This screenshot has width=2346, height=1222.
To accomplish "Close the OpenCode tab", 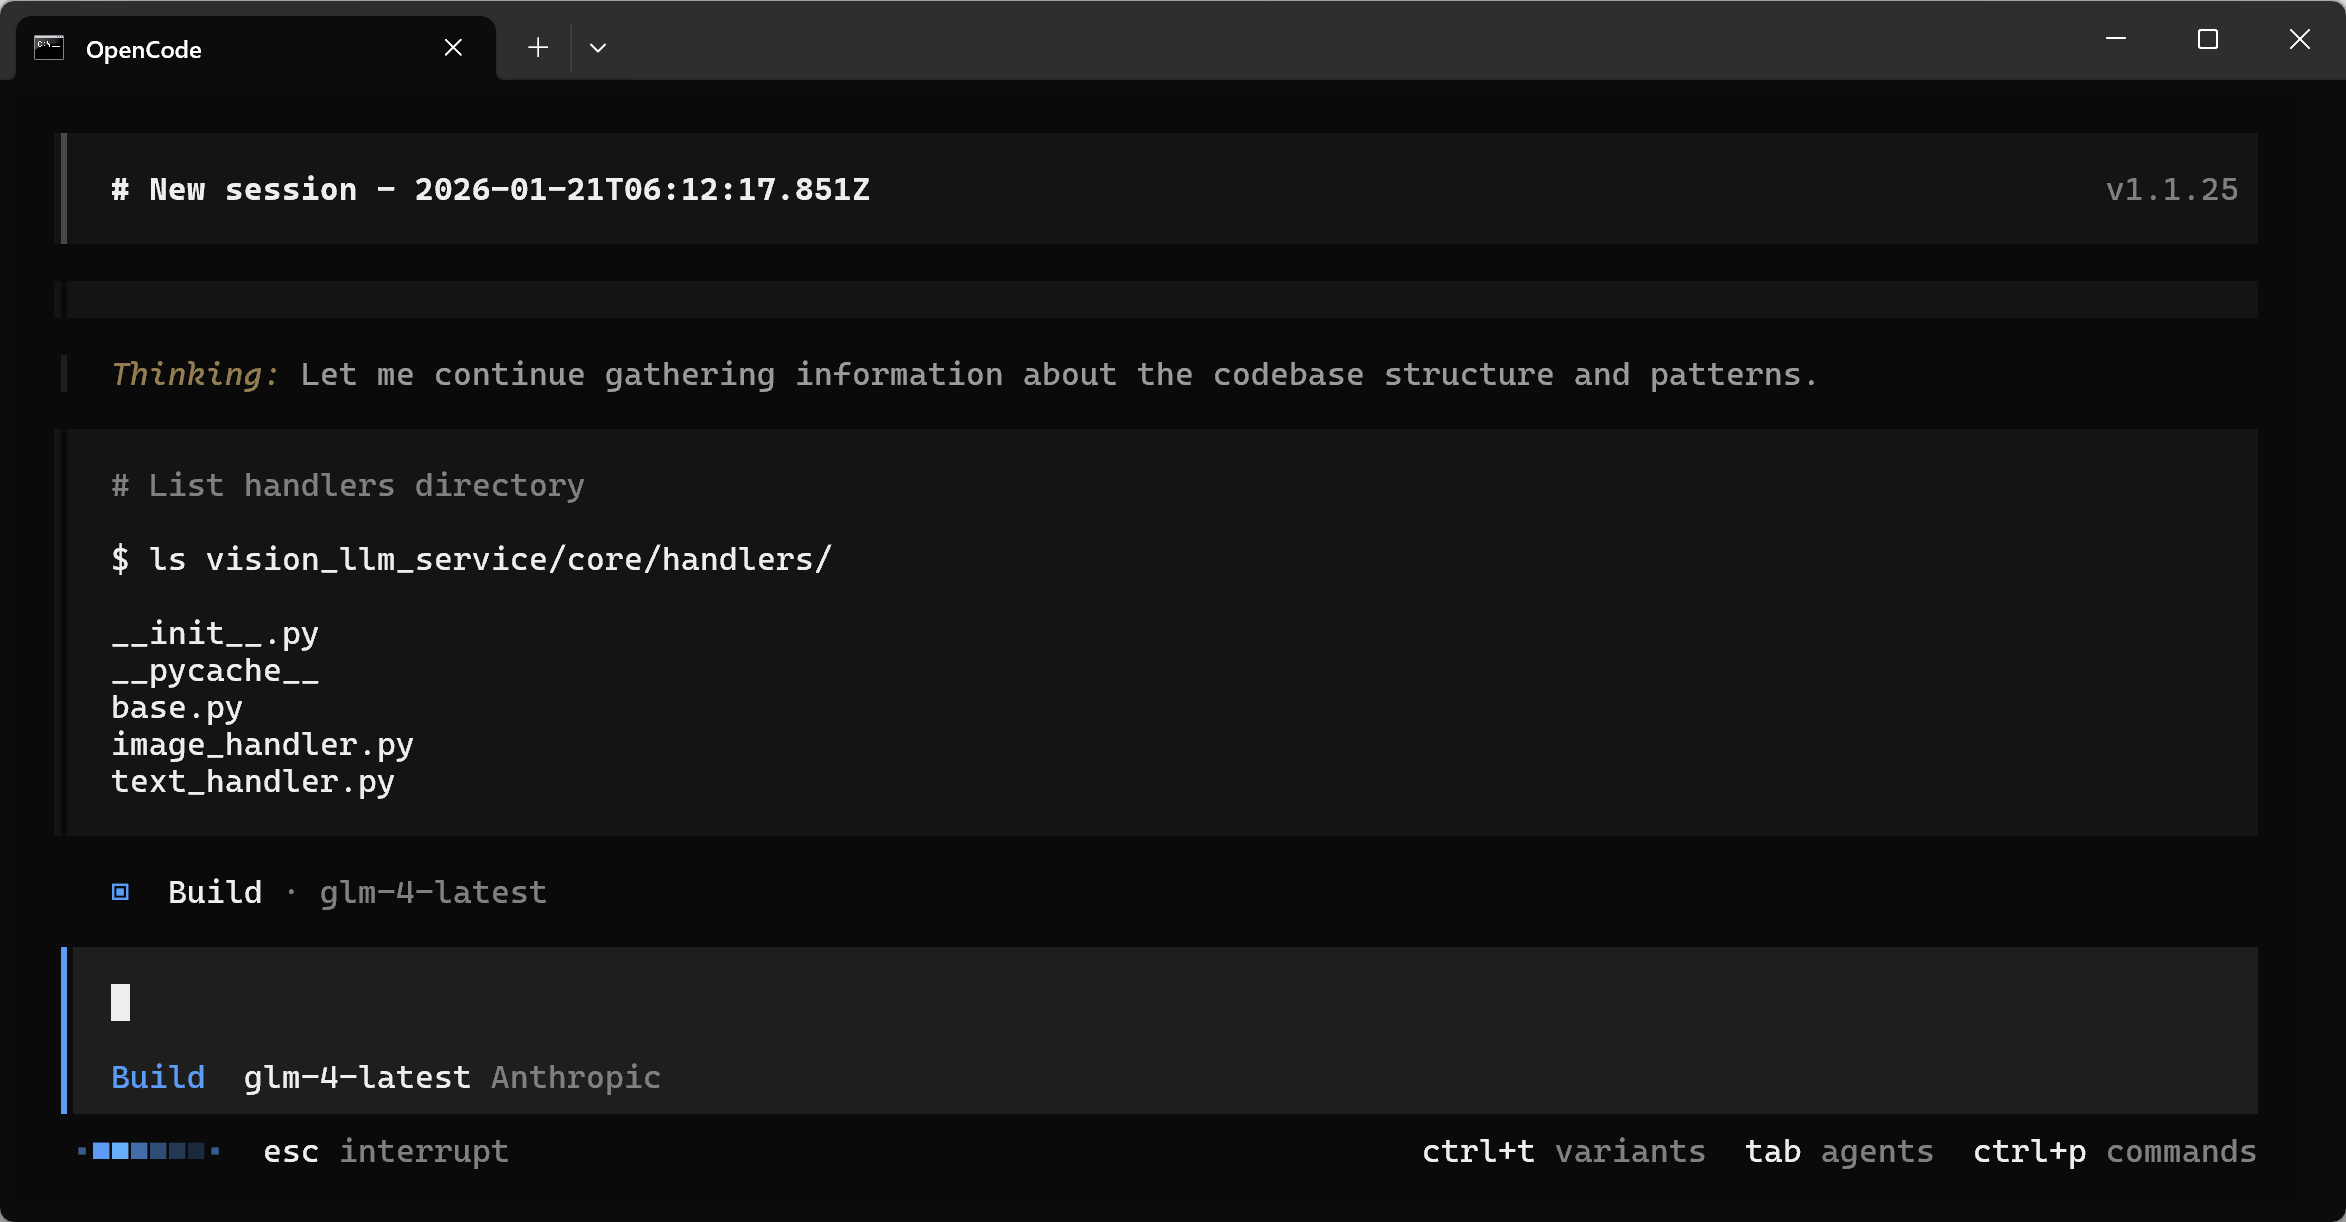I will coord(453,48).
